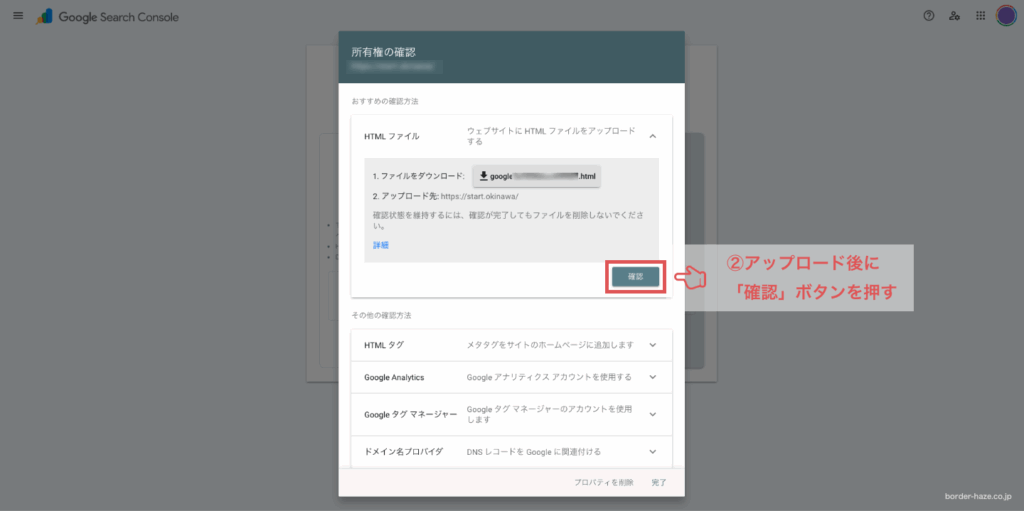Image resolution: width=1024 pixels, height=511 pixels.
Task: Open users and settings icon
Action: pyautogui.click(x=954, y=16)
